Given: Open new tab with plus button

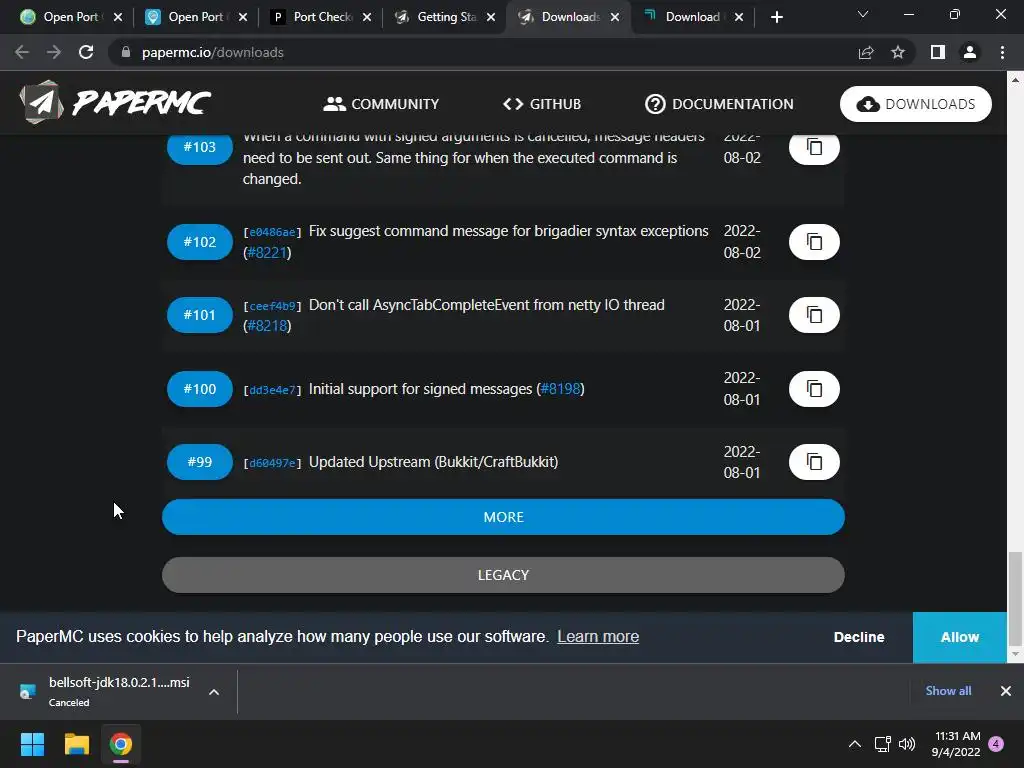Looking at the screenshot, I should click(x=776, y=17).
